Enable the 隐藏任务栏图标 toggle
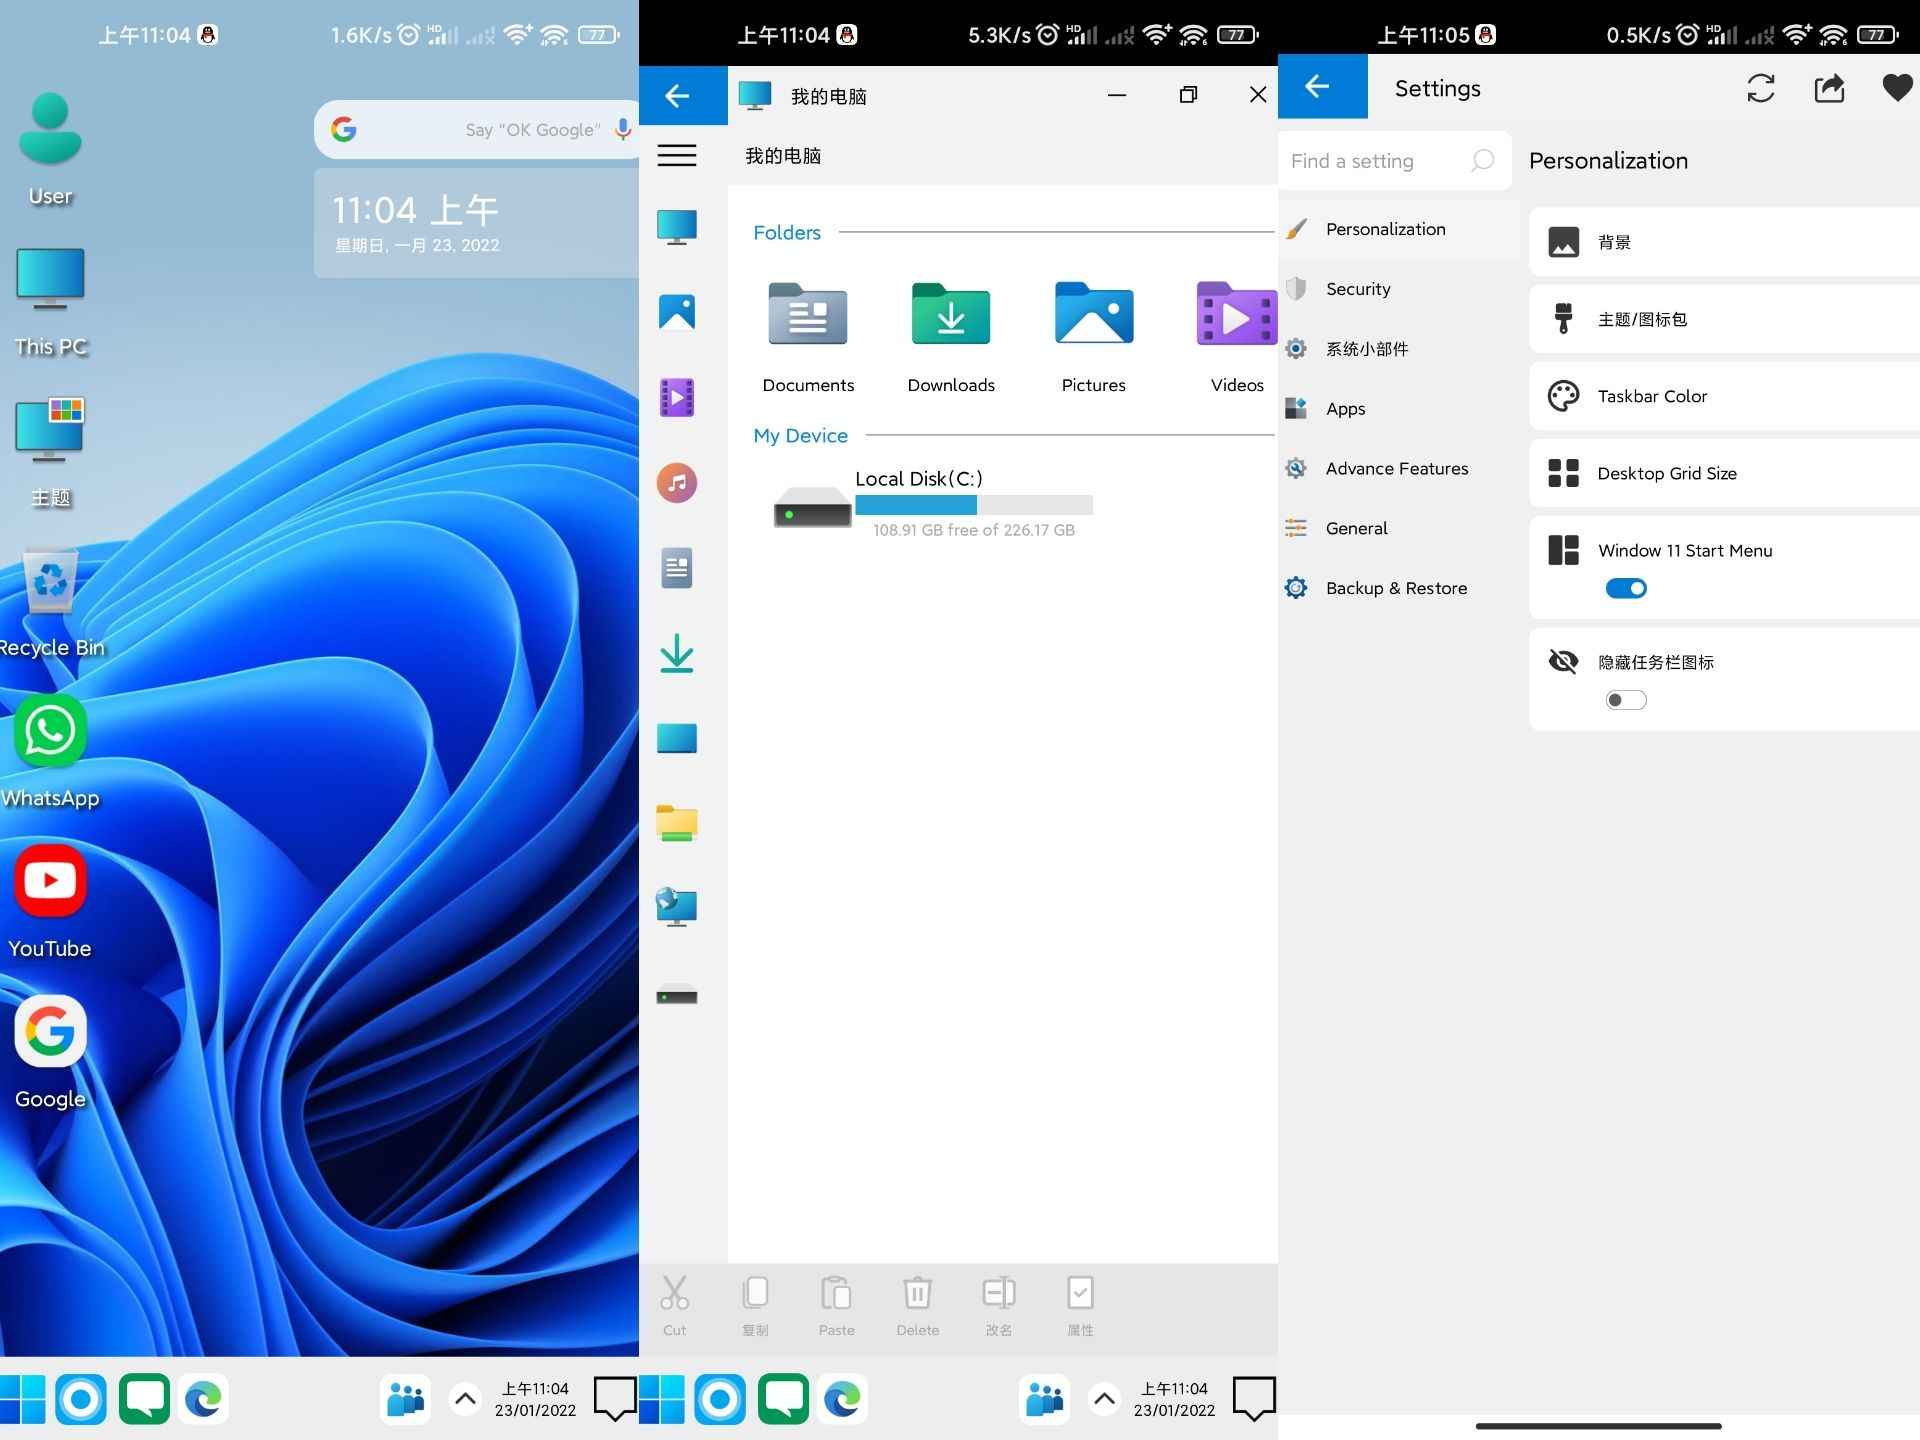Screen dimensions: 1920x1440 pyautogui.click(x=1625, y=700)
